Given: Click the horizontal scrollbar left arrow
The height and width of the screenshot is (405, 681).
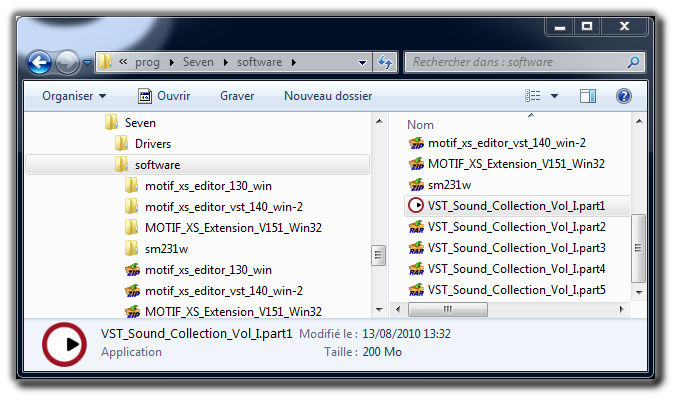Looking at the screenshot, I should tap(398, 310).
